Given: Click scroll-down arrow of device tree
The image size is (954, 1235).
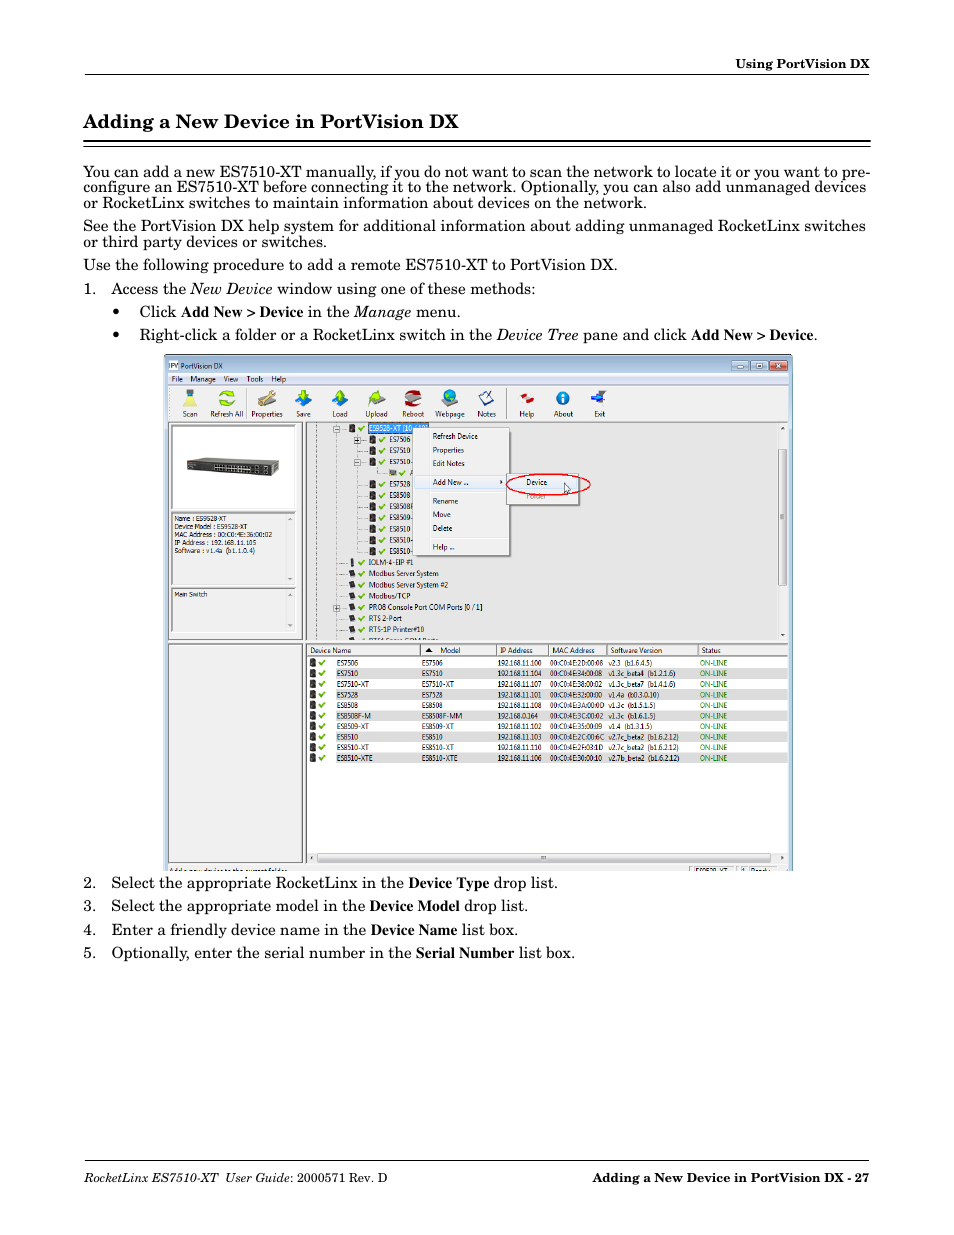Looking at the screenshot, I should pyautogui.click(x=782, y=635).
